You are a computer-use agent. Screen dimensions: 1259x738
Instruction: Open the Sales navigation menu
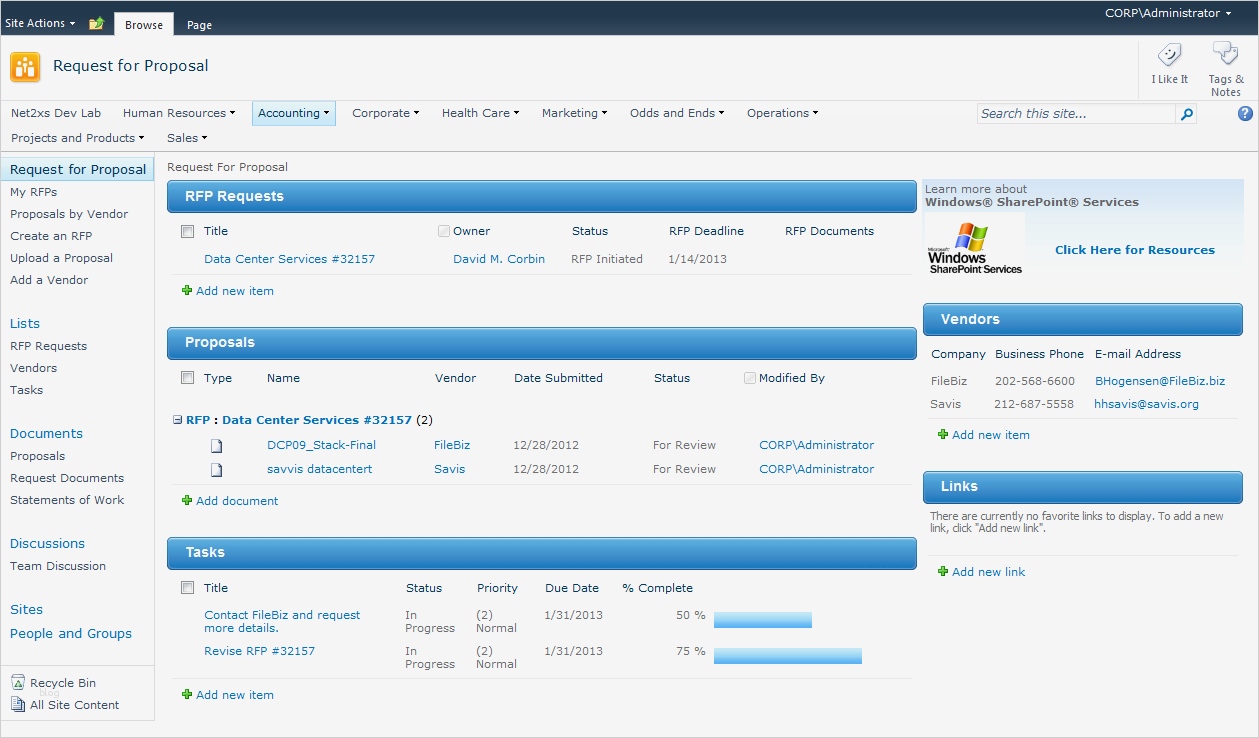point(187,138)
